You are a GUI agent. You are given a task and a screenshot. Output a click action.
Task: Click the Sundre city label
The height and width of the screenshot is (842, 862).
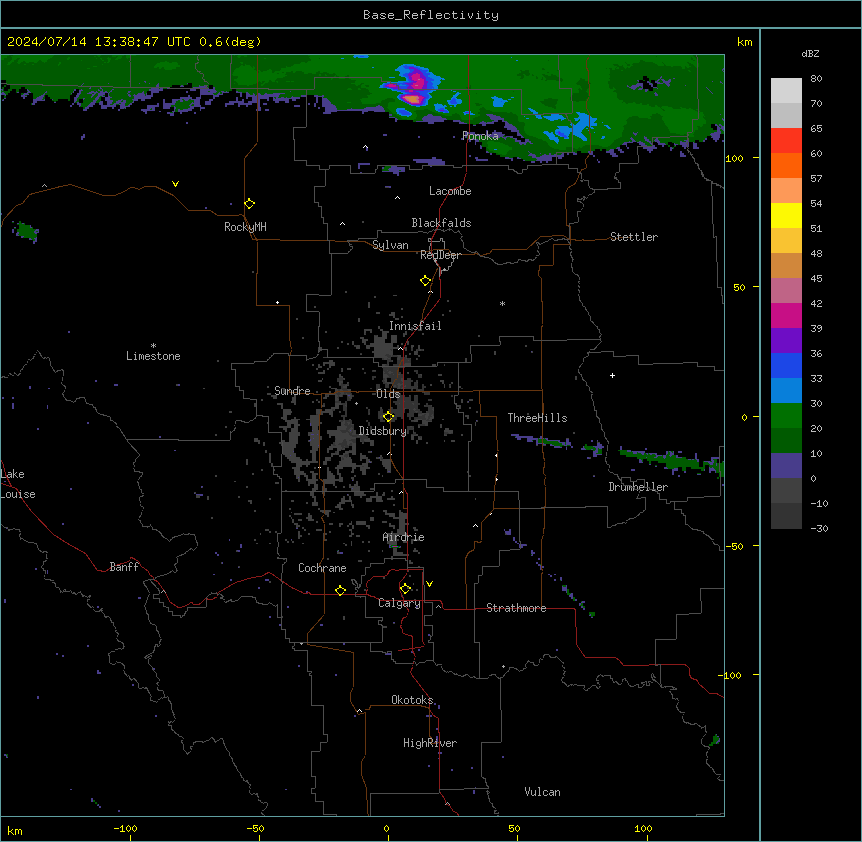(292, 391)
